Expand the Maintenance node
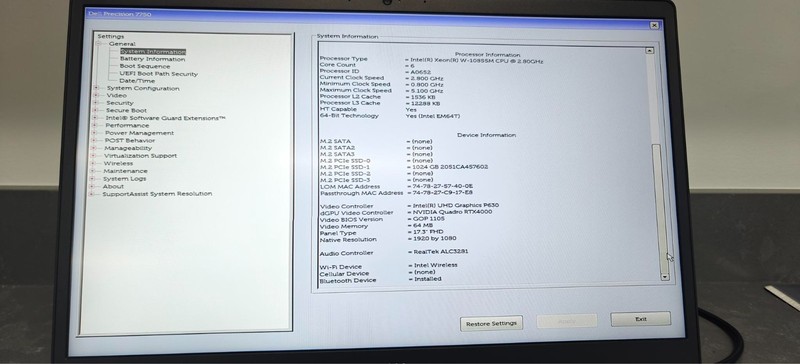800x364 pixels. click(x=92, y=171)
